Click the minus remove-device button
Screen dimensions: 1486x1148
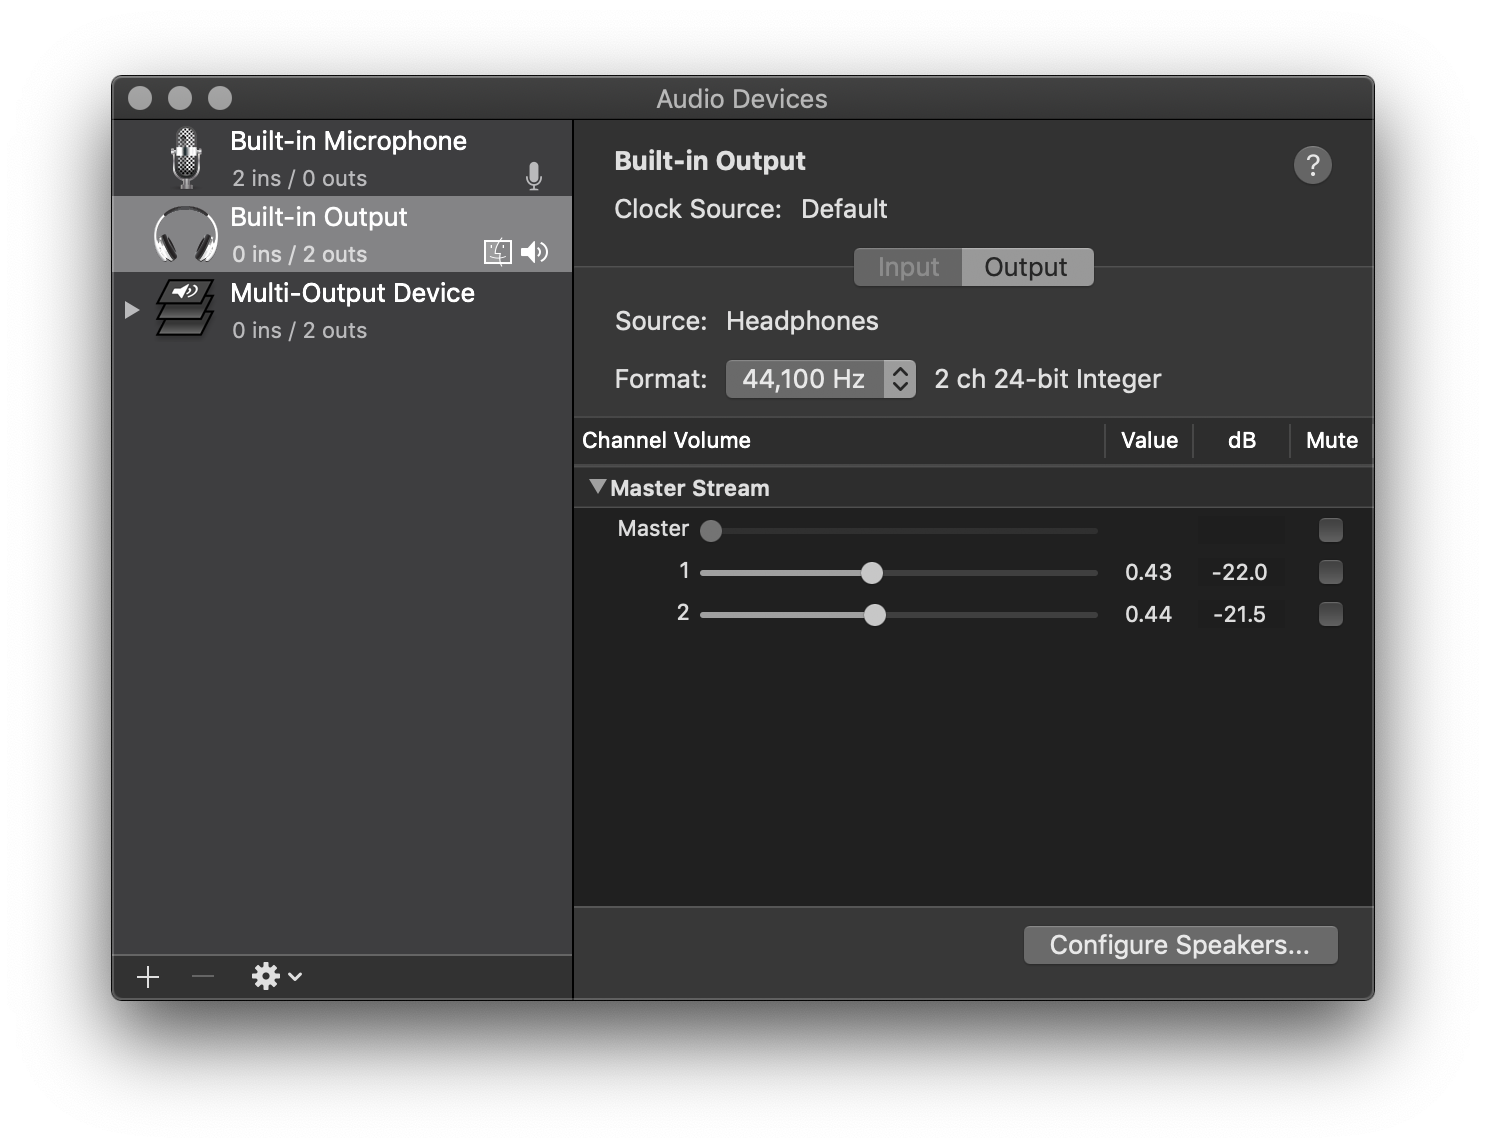point(203,977)
